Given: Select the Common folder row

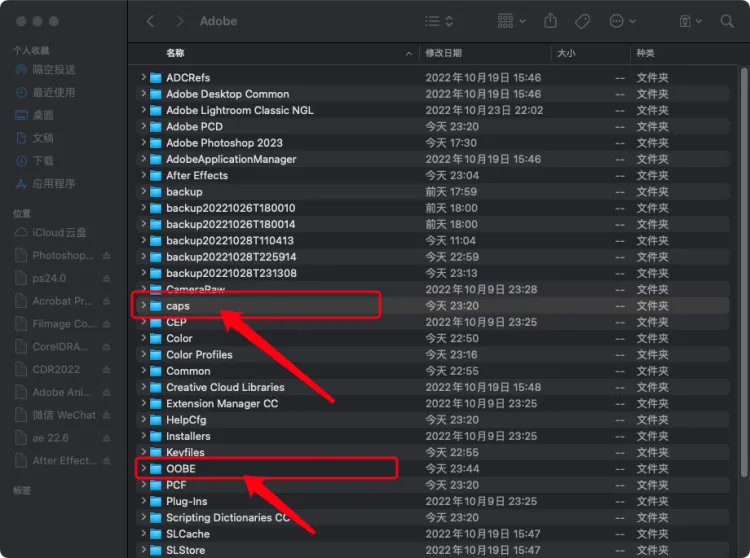Looking at the screenshot, I should tap(433, 371).
